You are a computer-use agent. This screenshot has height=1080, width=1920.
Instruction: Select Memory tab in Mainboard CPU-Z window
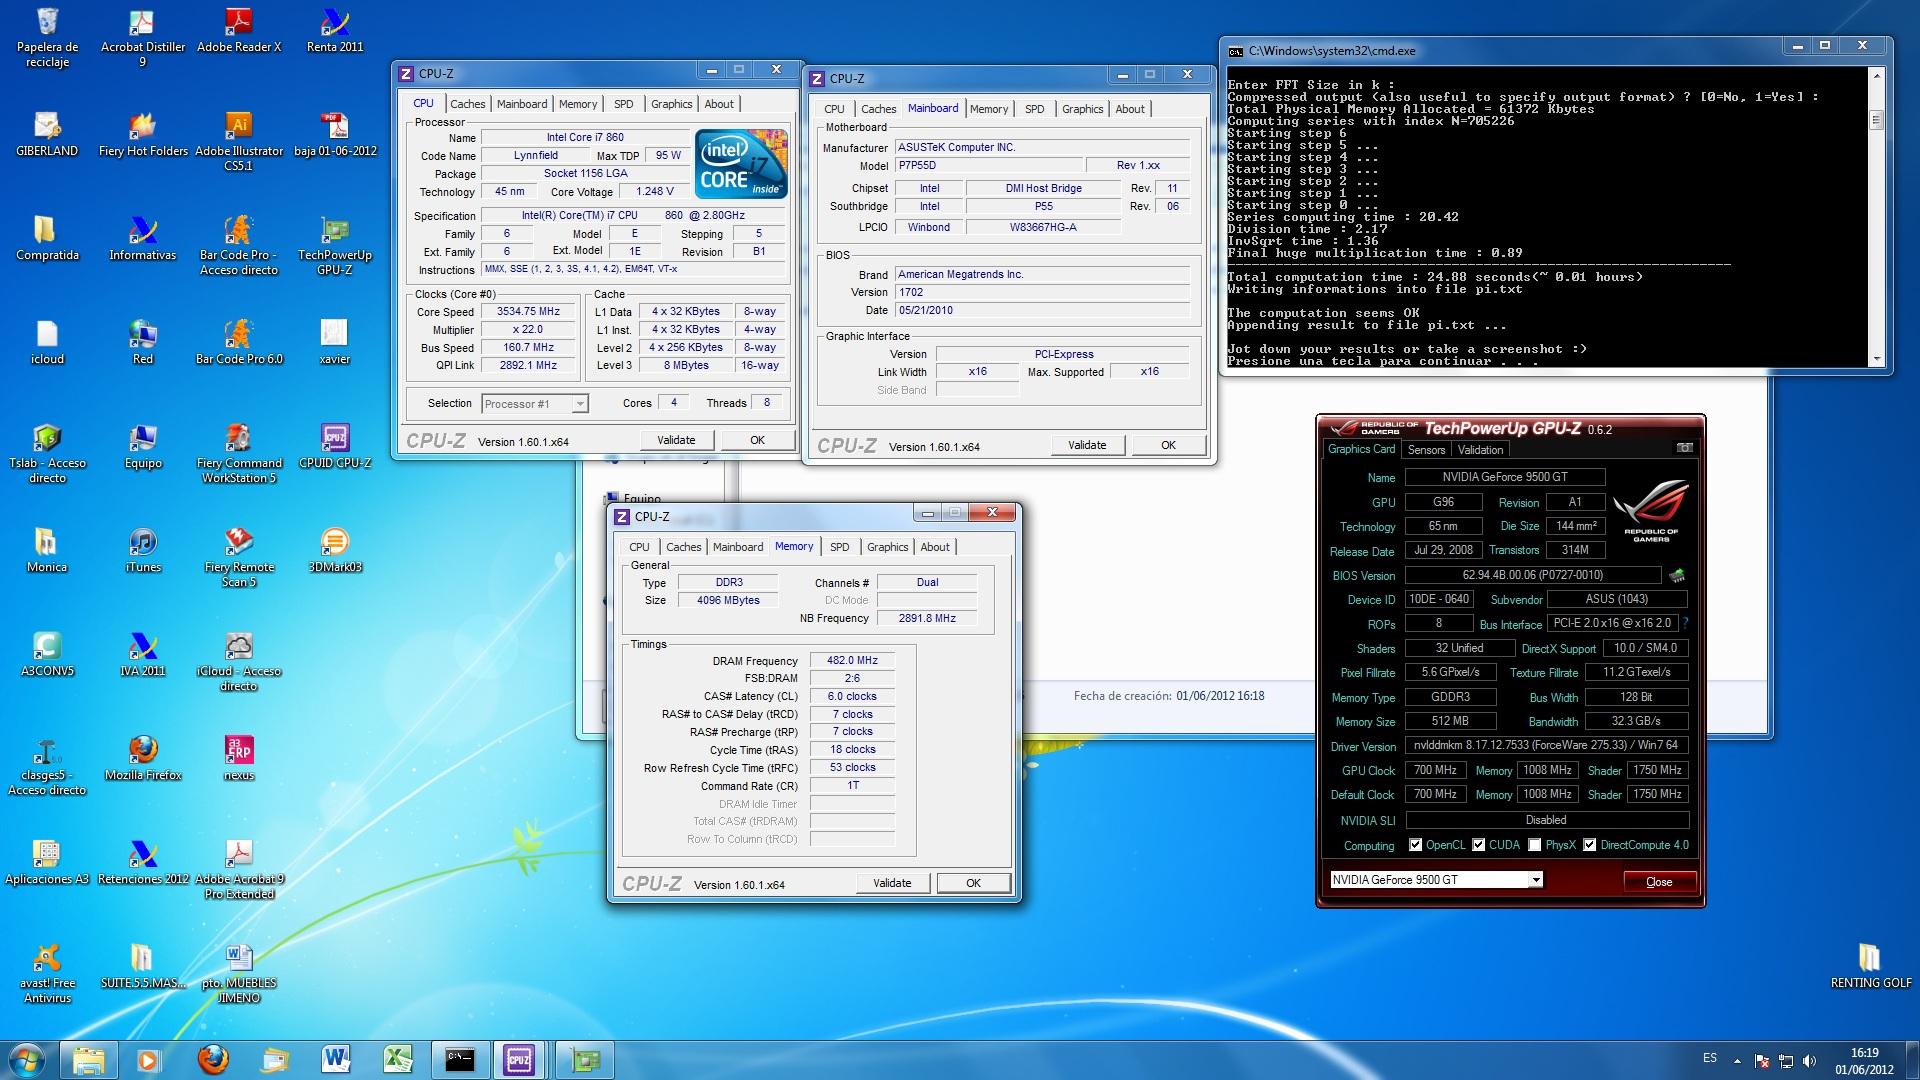(989, 109)
